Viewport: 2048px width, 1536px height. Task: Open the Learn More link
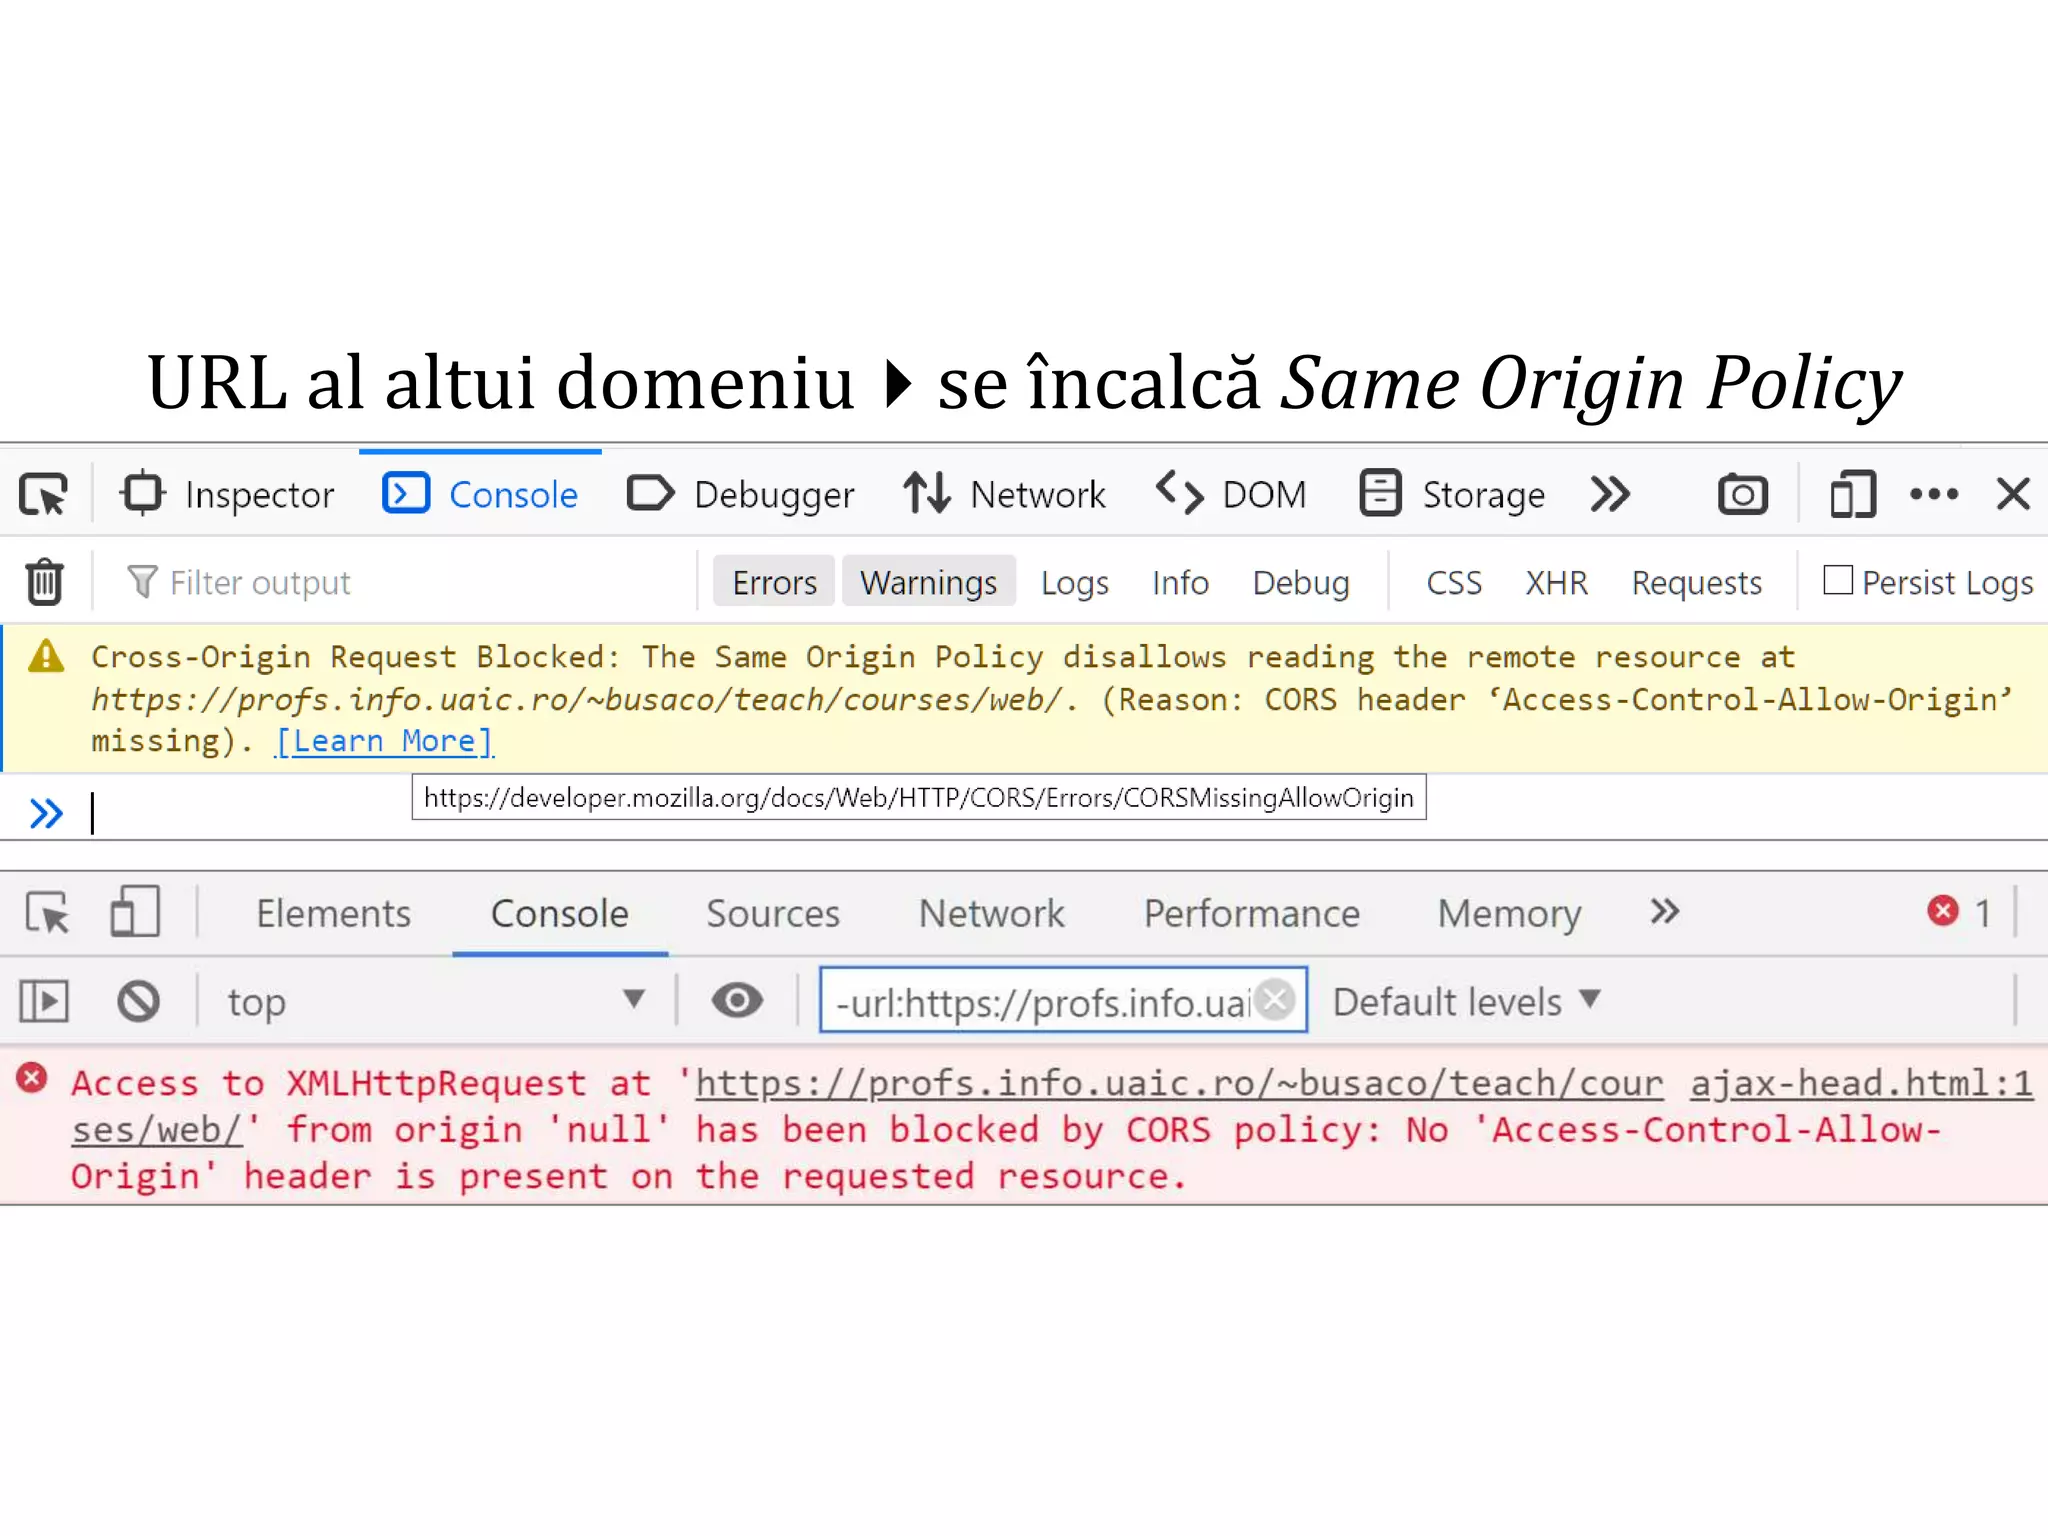pos(384,741)
